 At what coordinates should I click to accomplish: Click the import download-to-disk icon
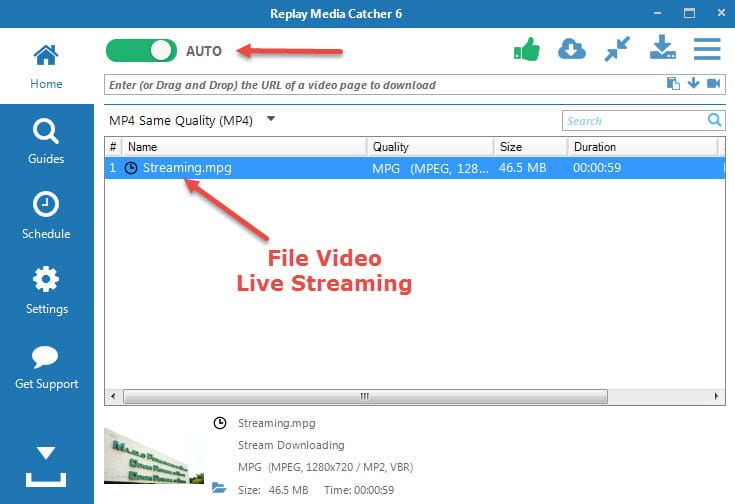(x=662, y=48)
